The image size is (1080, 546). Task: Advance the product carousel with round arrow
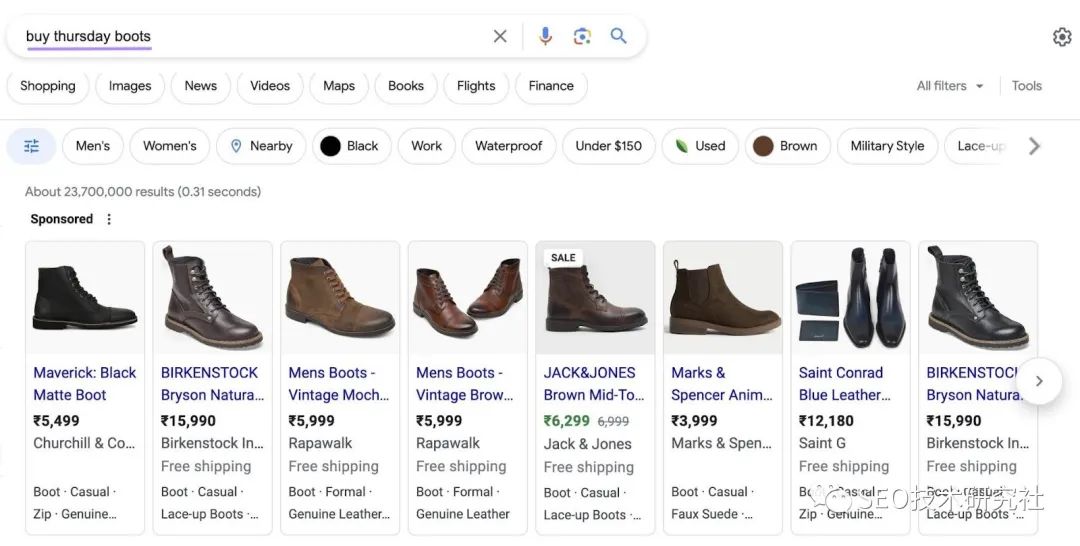(1039, 381)
